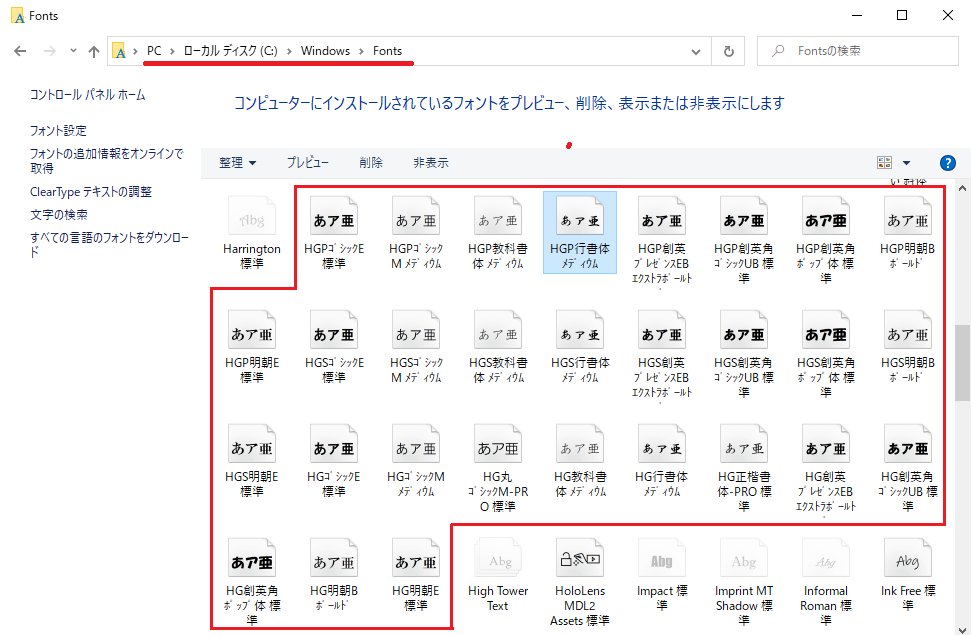Viewport: 972px width, 635px height.
Task: Go up one folder level
Action: point(94,51)
